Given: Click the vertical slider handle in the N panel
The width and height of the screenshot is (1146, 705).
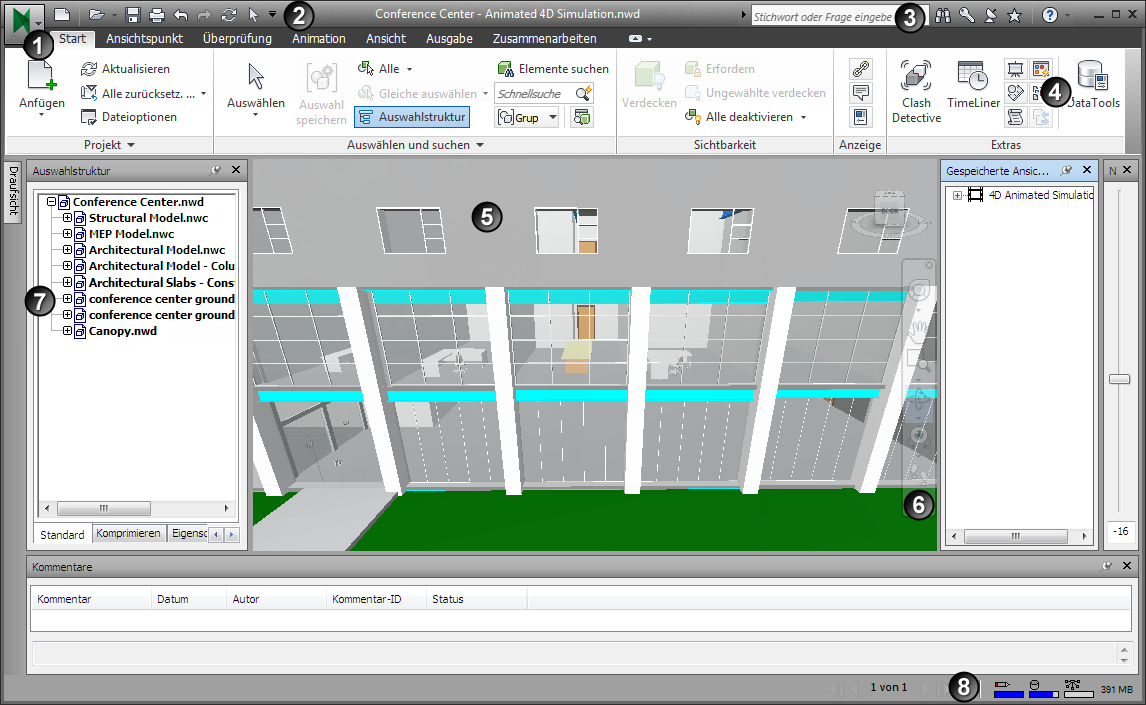Looking at the screenshot, I should [1119, 379].
